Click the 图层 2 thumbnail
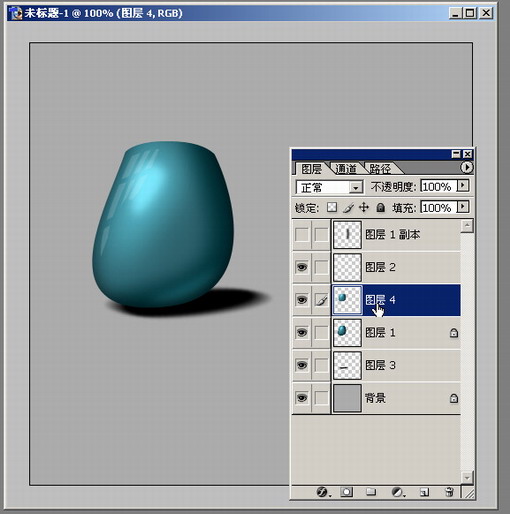 347,267
